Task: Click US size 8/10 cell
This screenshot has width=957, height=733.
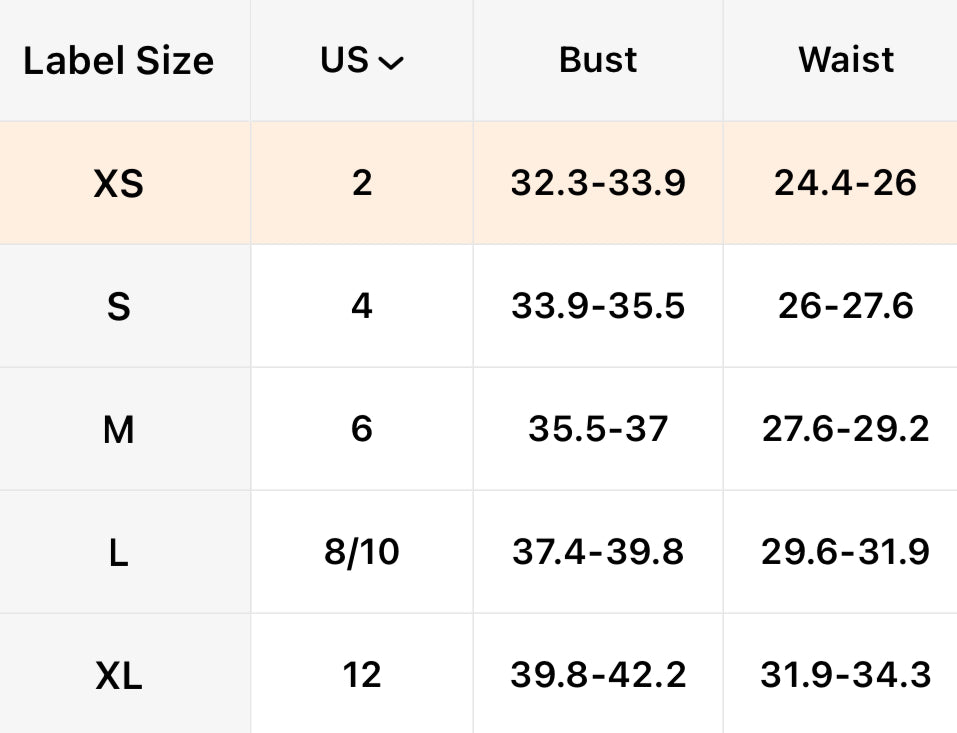Action: coord(362,552)
